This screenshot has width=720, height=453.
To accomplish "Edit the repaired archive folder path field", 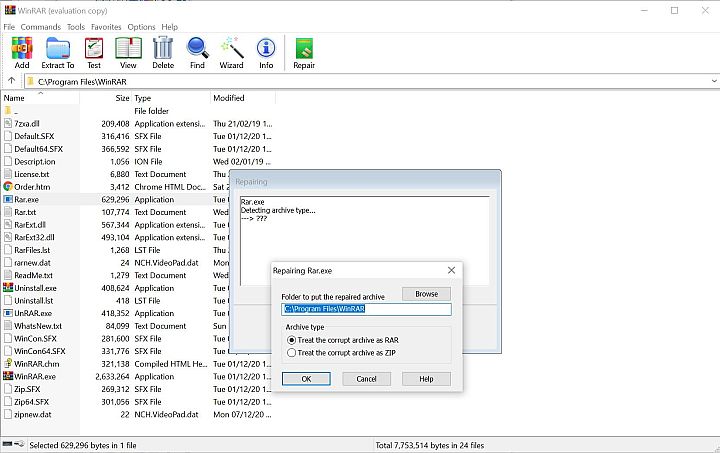I will click(x=366, y=309).
